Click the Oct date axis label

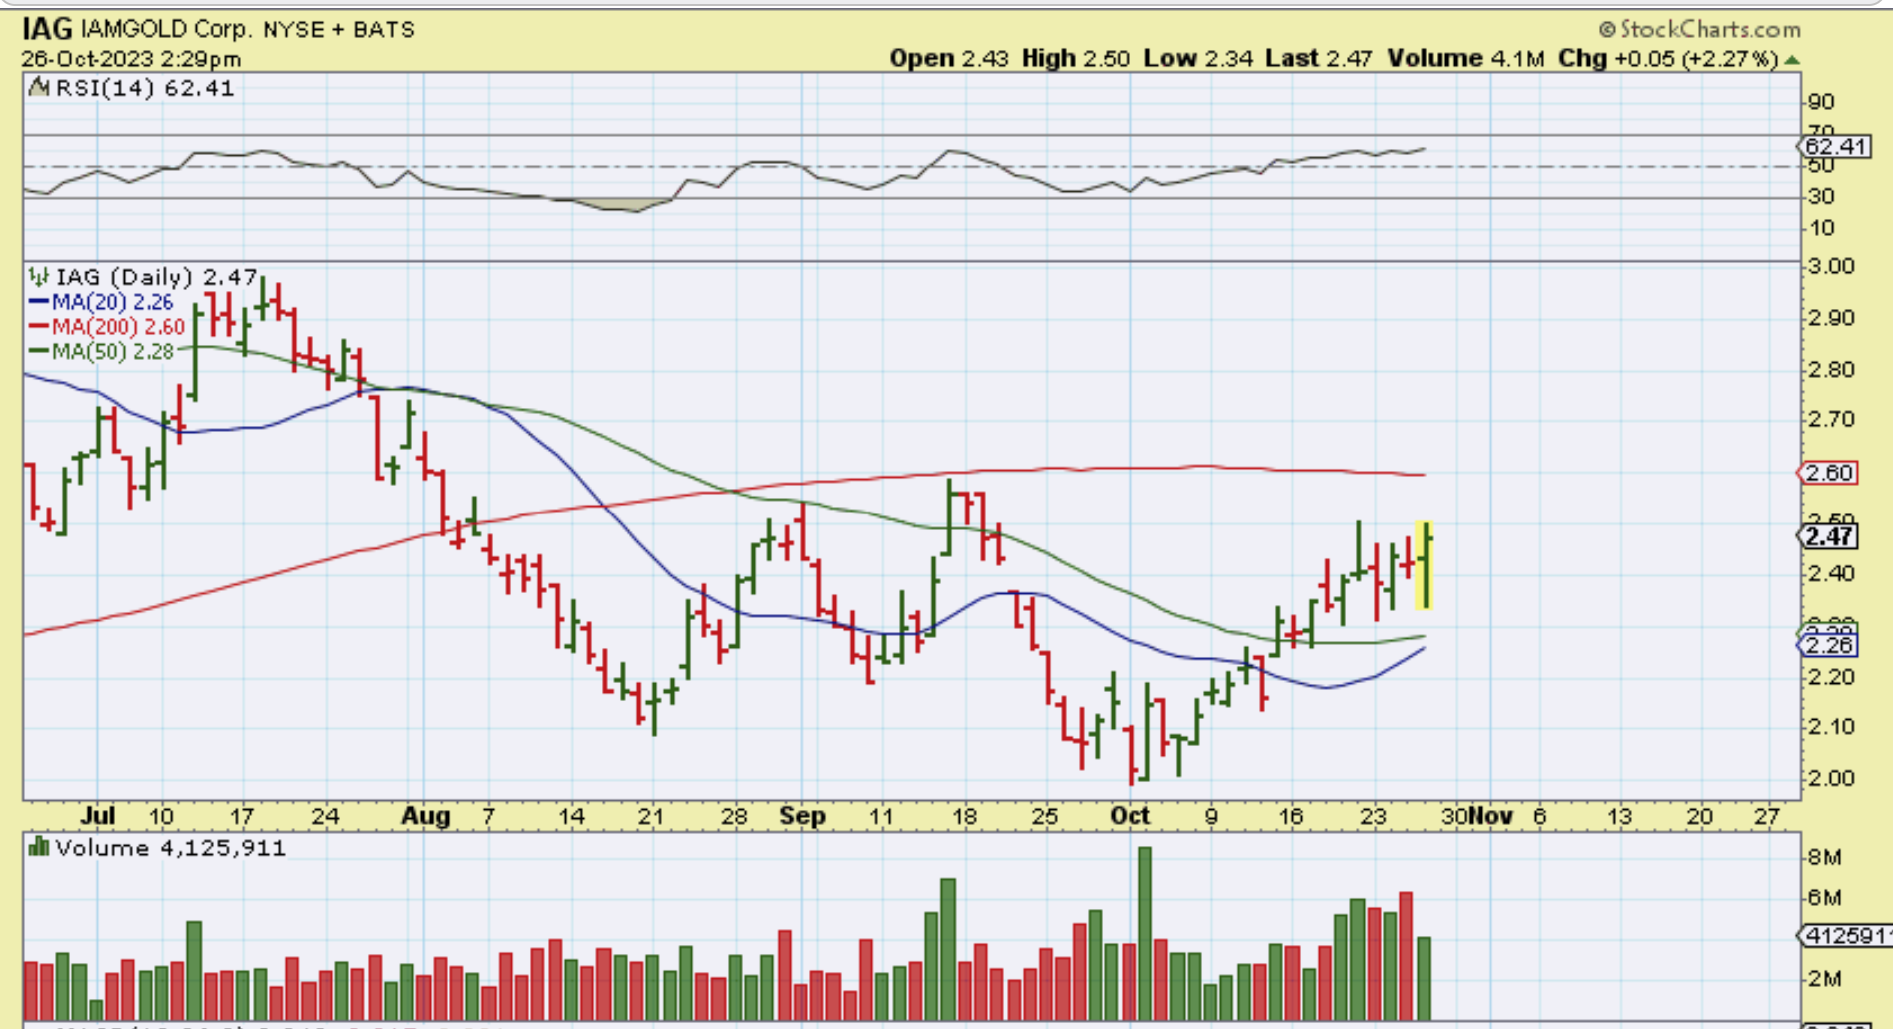1131,816
